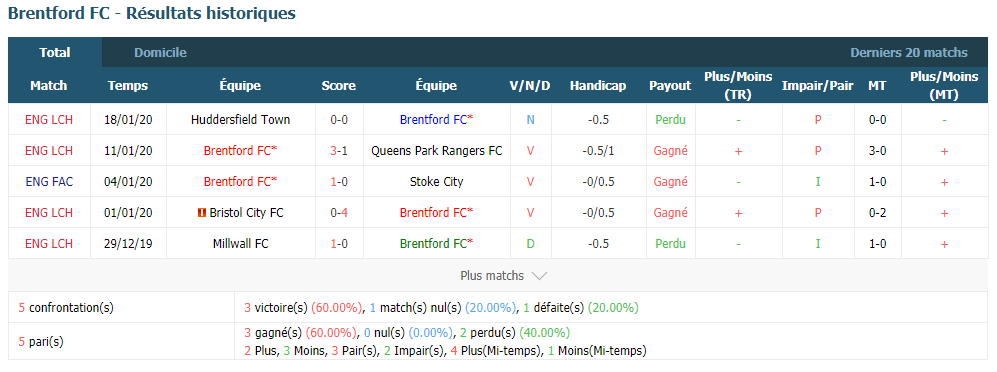
Task: Click the red card icon beside Bristol City FC
Action: pyautogui.click(x=202, y=213)
